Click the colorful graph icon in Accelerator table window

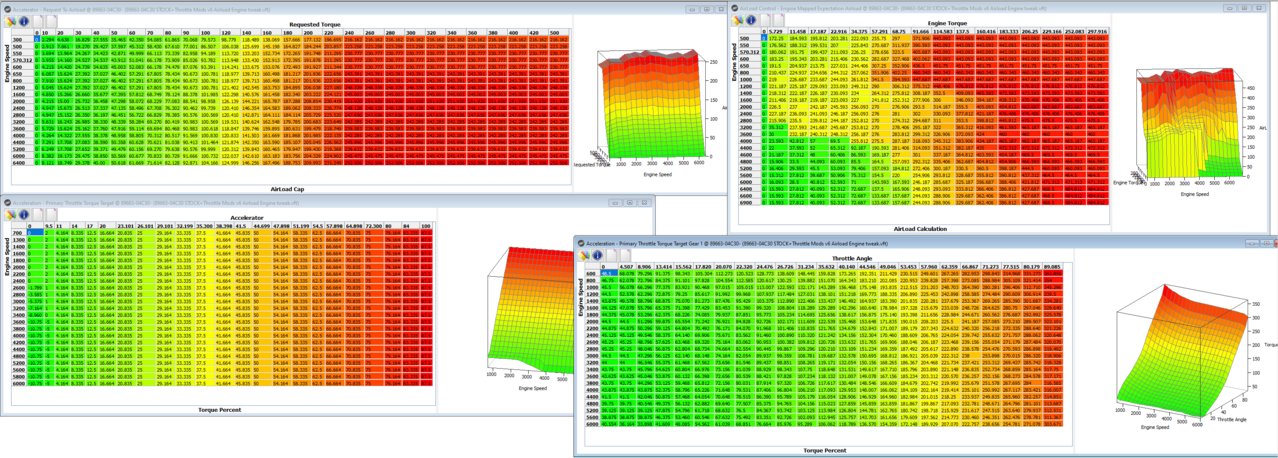10,214
